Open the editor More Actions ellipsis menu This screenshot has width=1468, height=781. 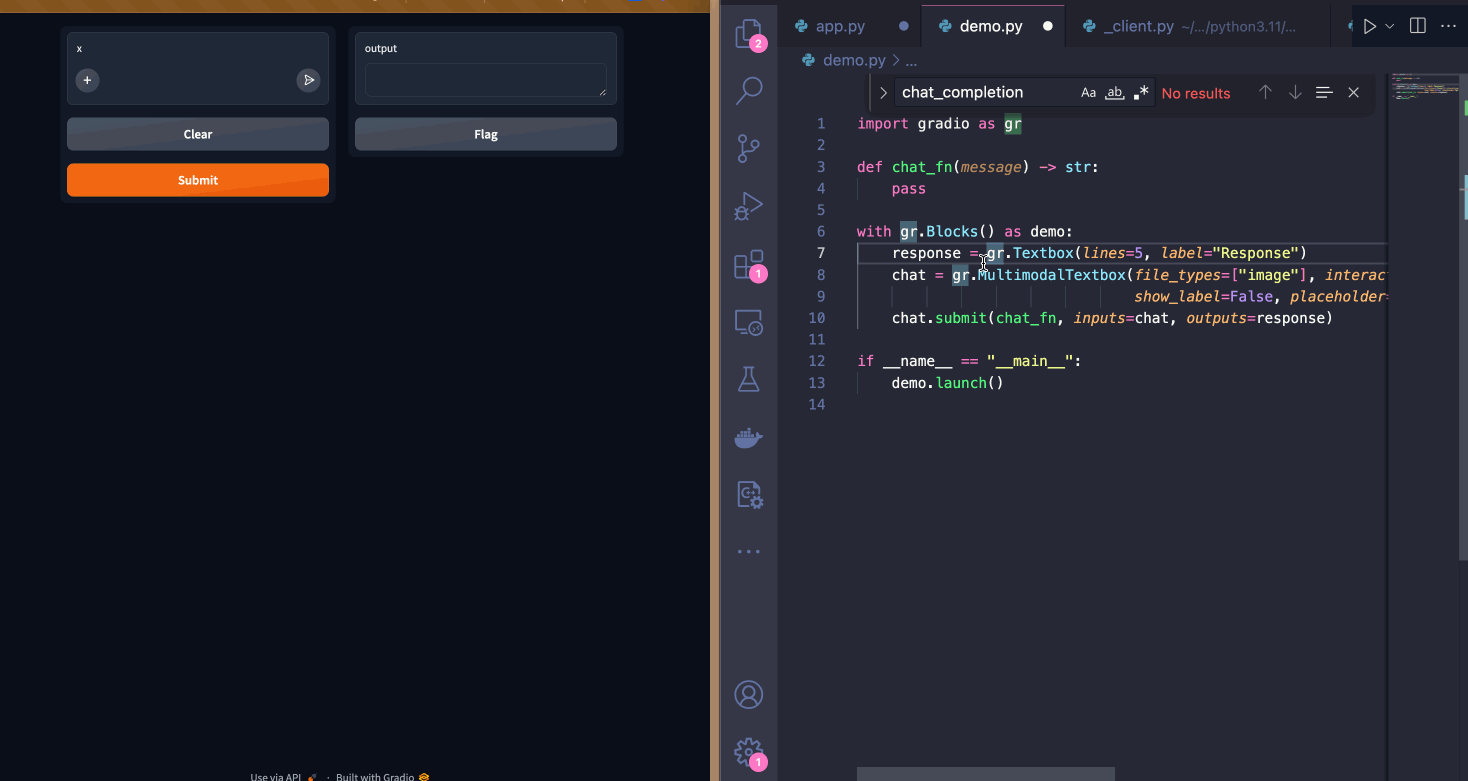coord(1447,27)
